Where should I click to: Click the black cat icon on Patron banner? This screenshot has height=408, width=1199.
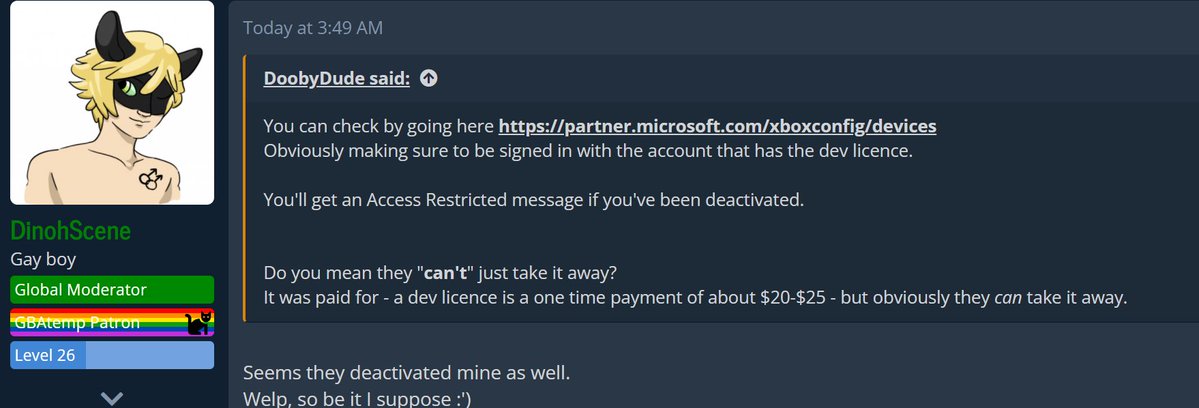pyautogui.click(x=198, y=323)
